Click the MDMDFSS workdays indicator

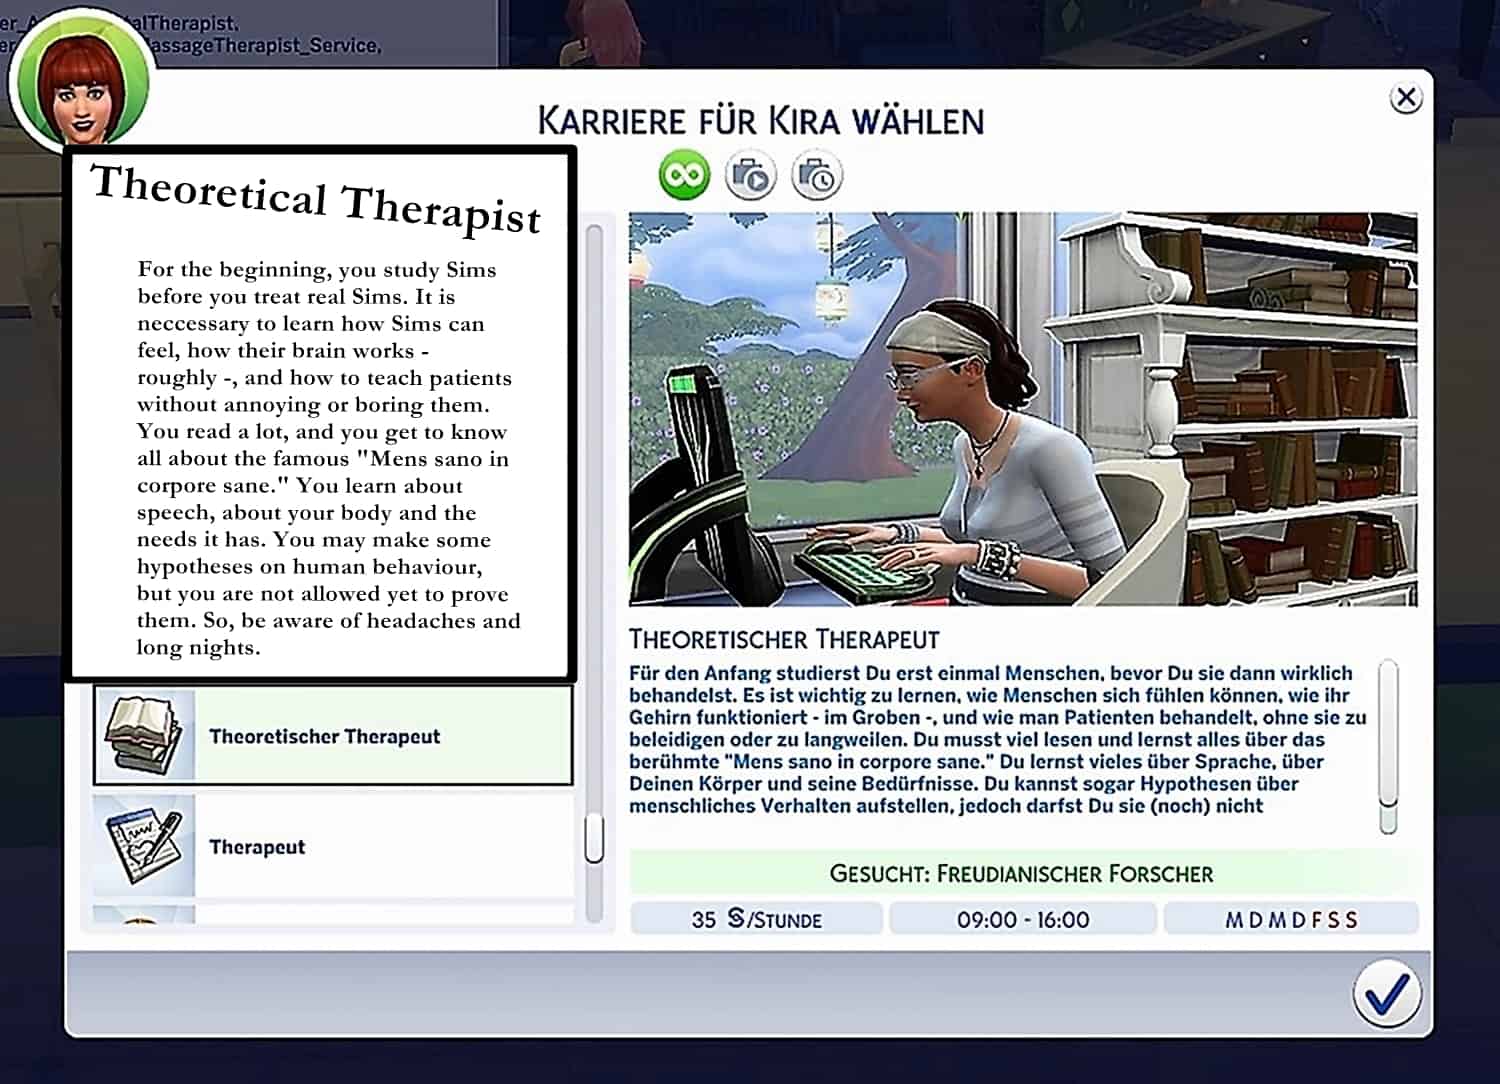point(1291,919)
